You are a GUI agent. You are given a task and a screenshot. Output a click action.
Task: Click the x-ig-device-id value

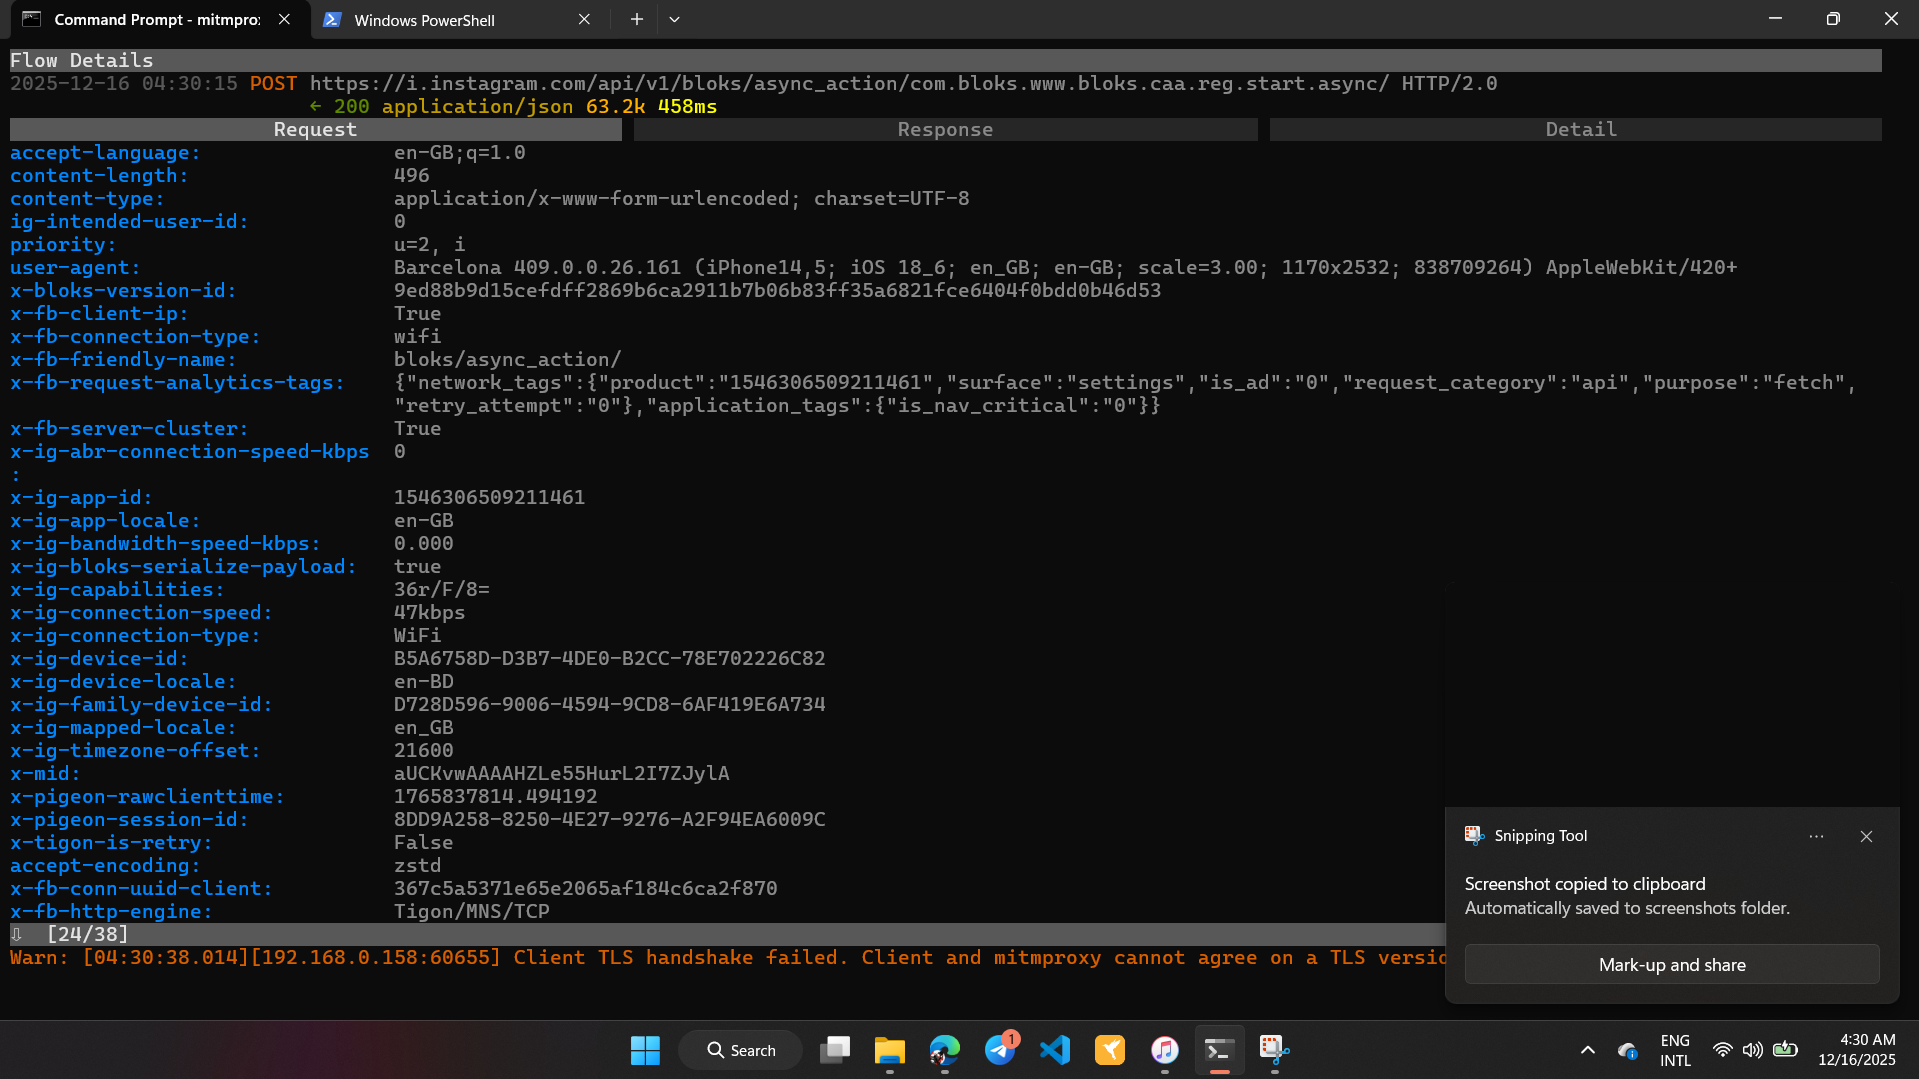[x=609, y=659]
